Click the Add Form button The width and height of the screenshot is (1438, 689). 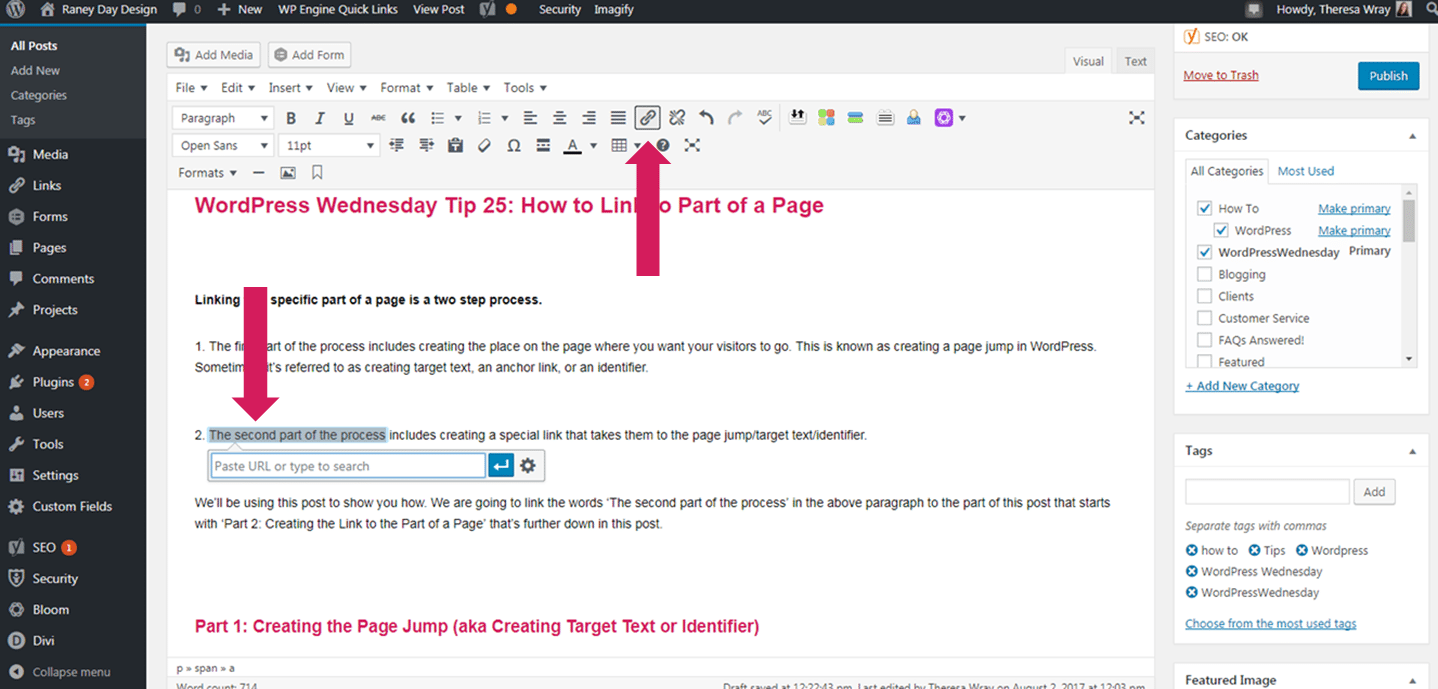click(x=309, y=55)
